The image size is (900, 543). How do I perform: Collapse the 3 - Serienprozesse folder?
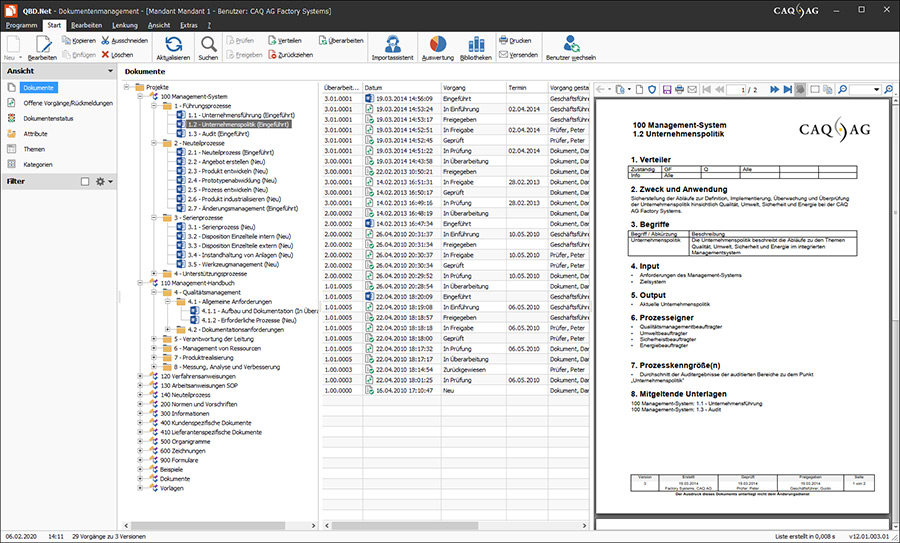[x=153, y=217]
